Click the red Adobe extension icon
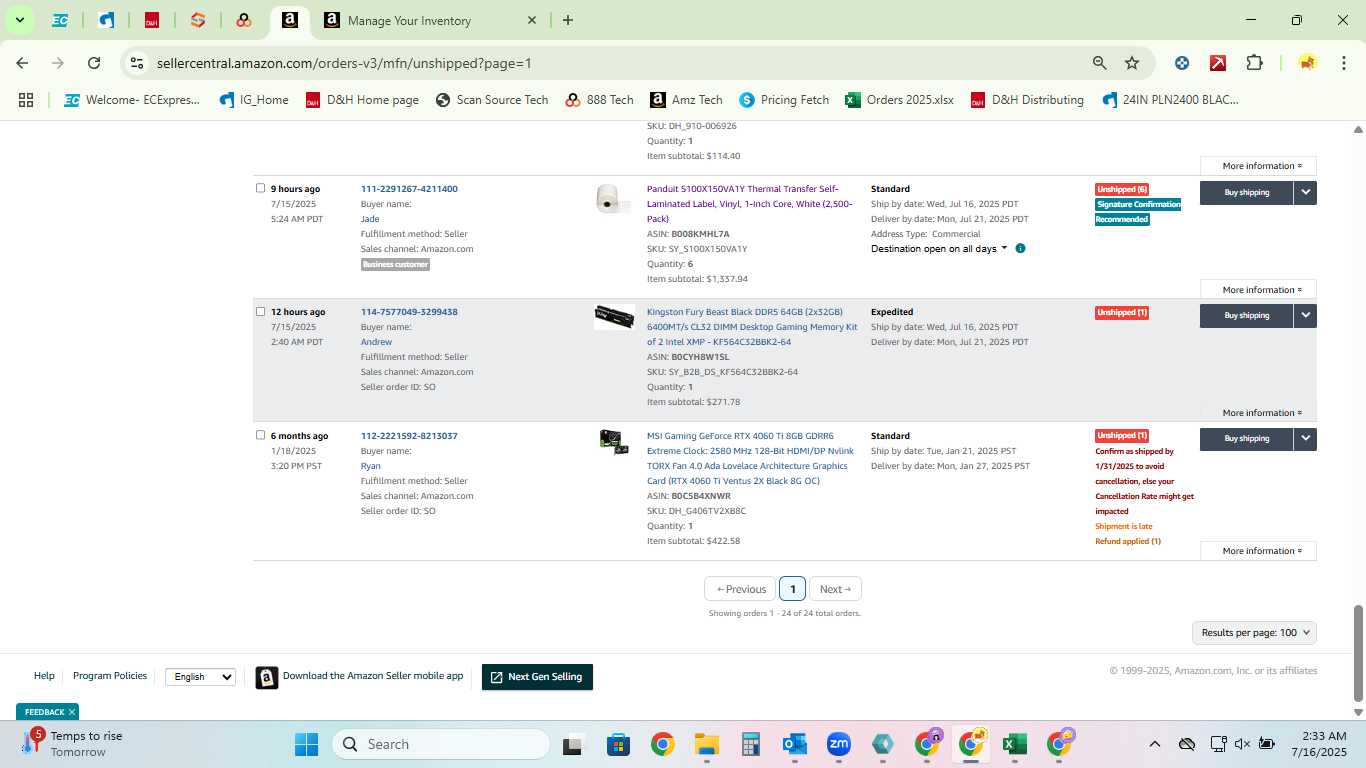1366x768 pixels. tap(1218, 63)
